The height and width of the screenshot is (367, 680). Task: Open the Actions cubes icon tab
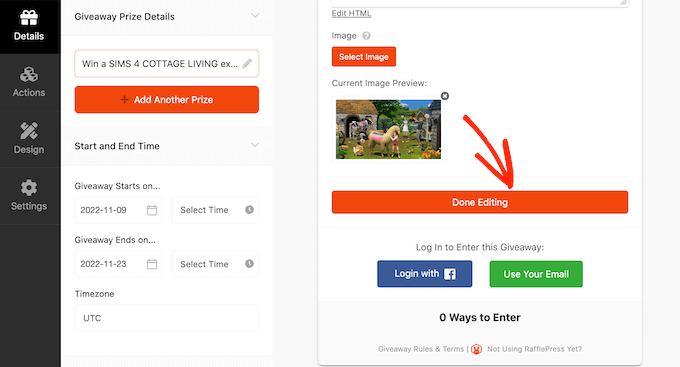(x=29, y=82)
